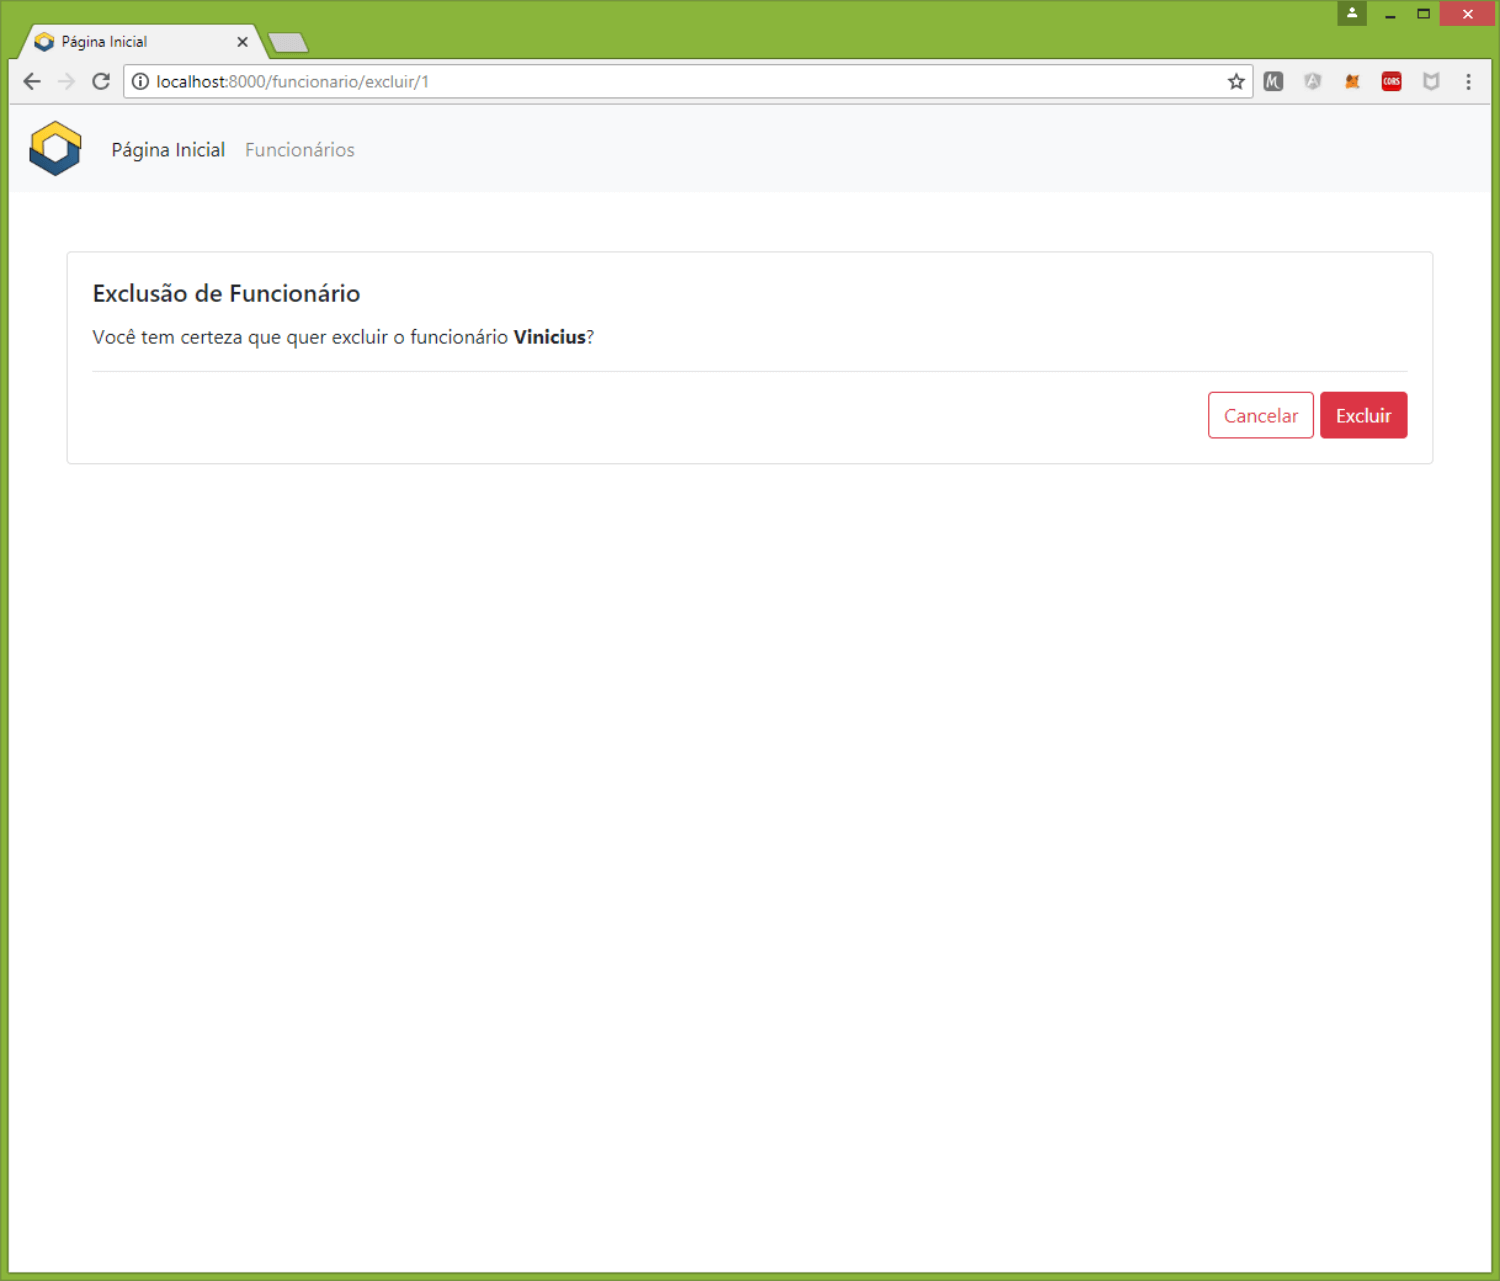This screenshot has height=1281, width=1500.
Task: Click the CORS toggle extension icon
Action: [1391, 81]
